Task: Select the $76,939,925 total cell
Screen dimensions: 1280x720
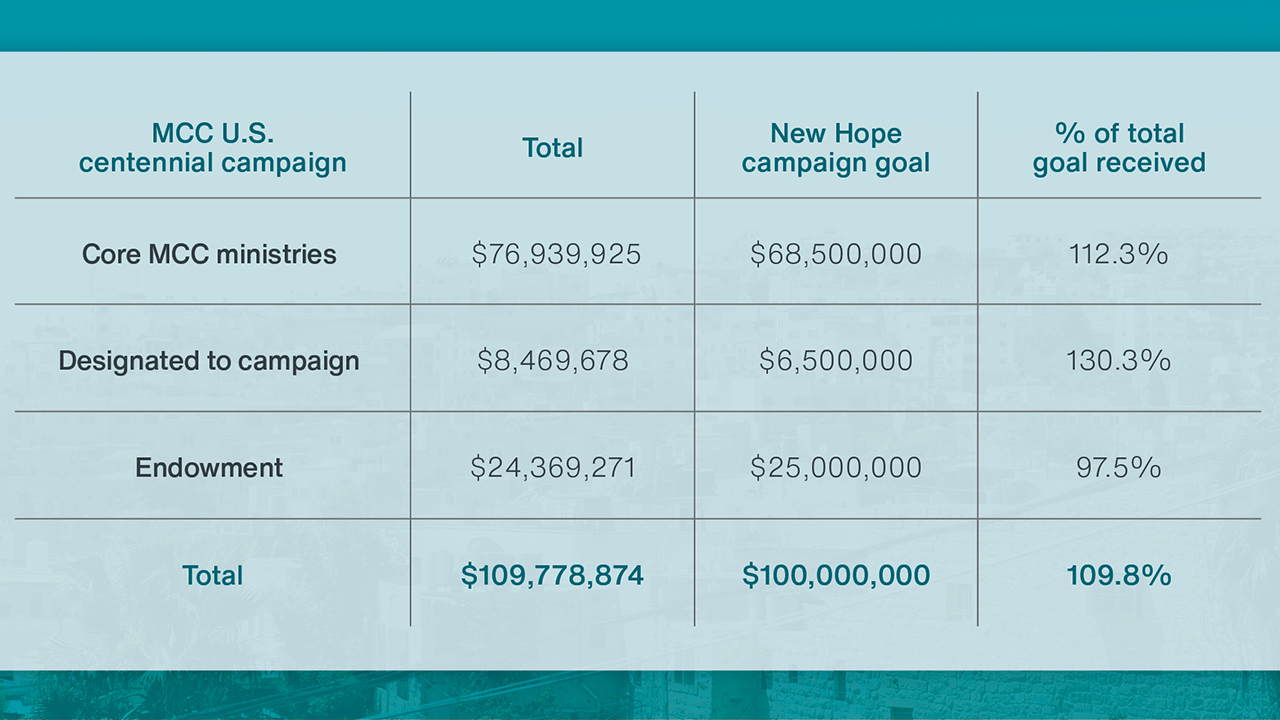Action: (556, 254)
